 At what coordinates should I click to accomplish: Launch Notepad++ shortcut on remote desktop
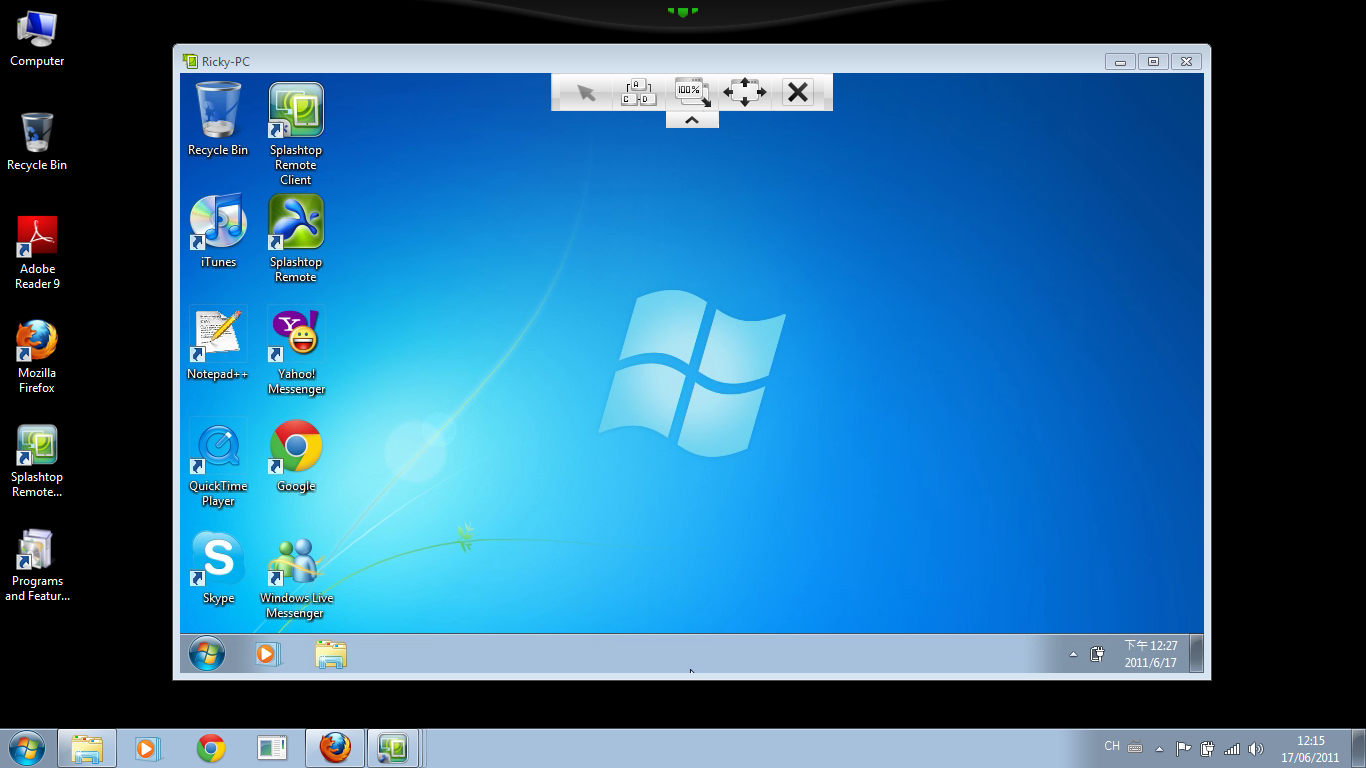218,343
